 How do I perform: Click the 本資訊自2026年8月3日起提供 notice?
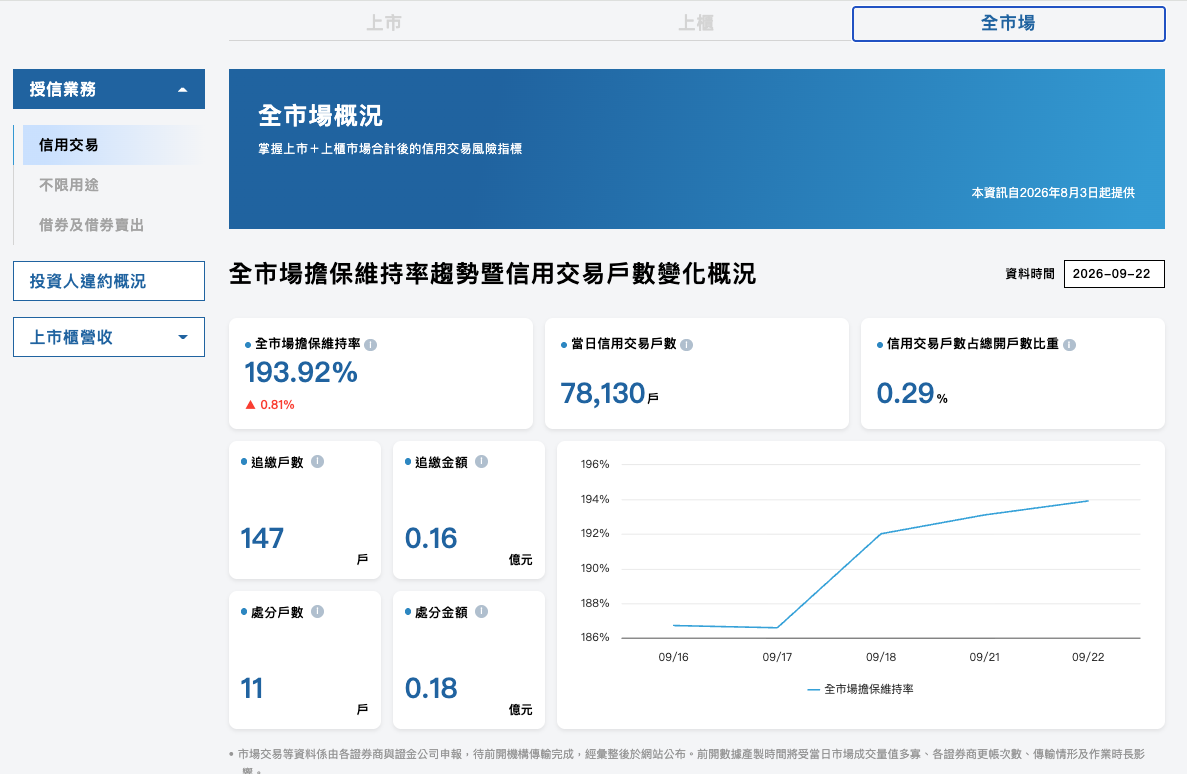(1053, 193)
